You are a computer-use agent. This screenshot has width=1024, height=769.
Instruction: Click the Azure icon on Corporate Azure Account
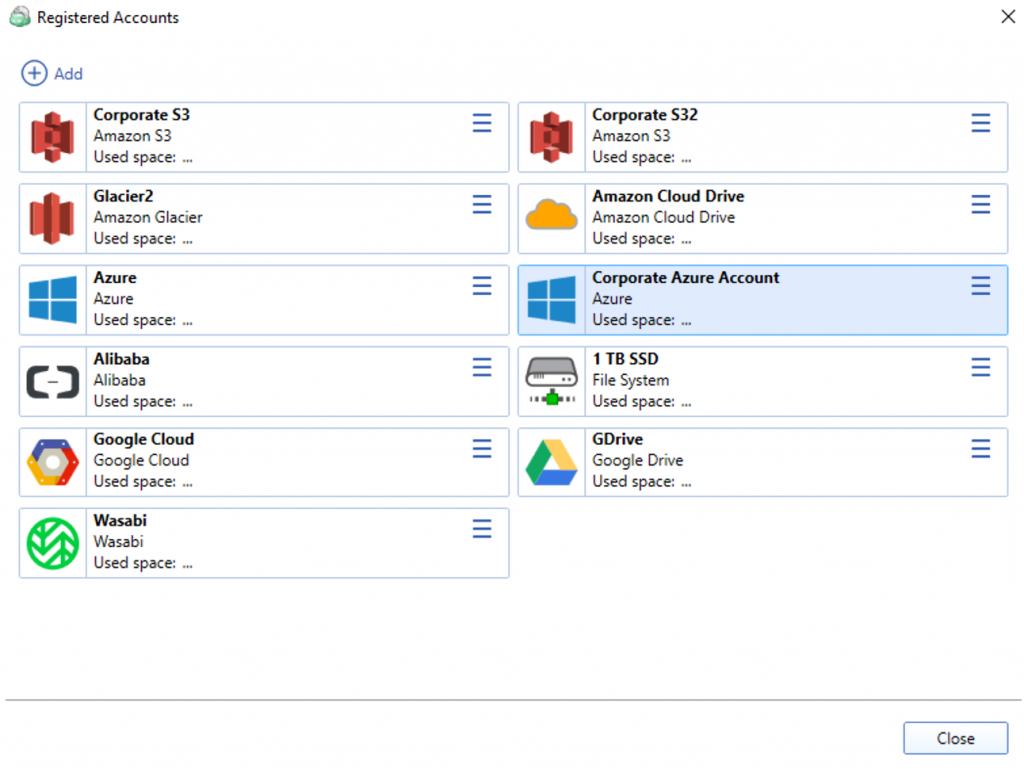551,299
